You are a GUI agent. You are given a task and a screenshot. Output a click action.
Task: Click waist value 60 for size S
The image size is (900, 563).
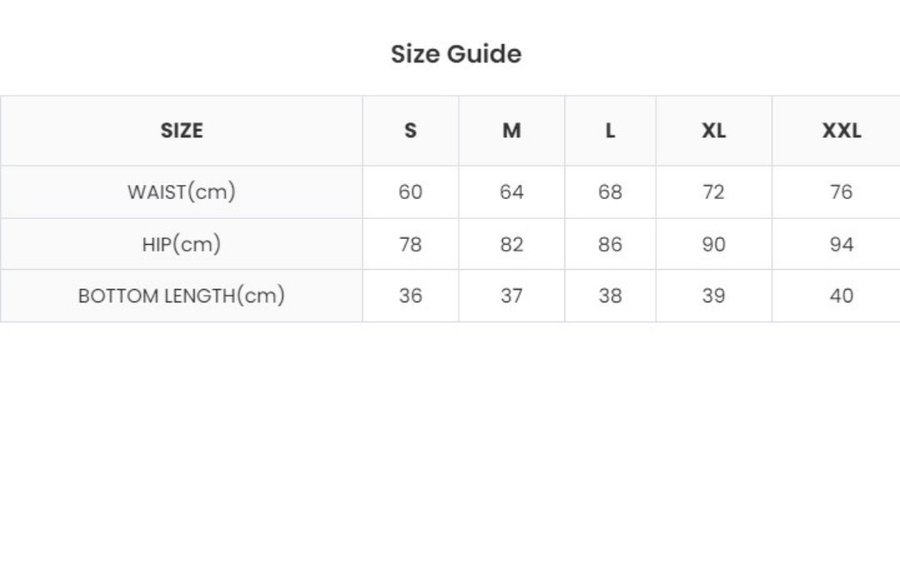click(410, 192)
